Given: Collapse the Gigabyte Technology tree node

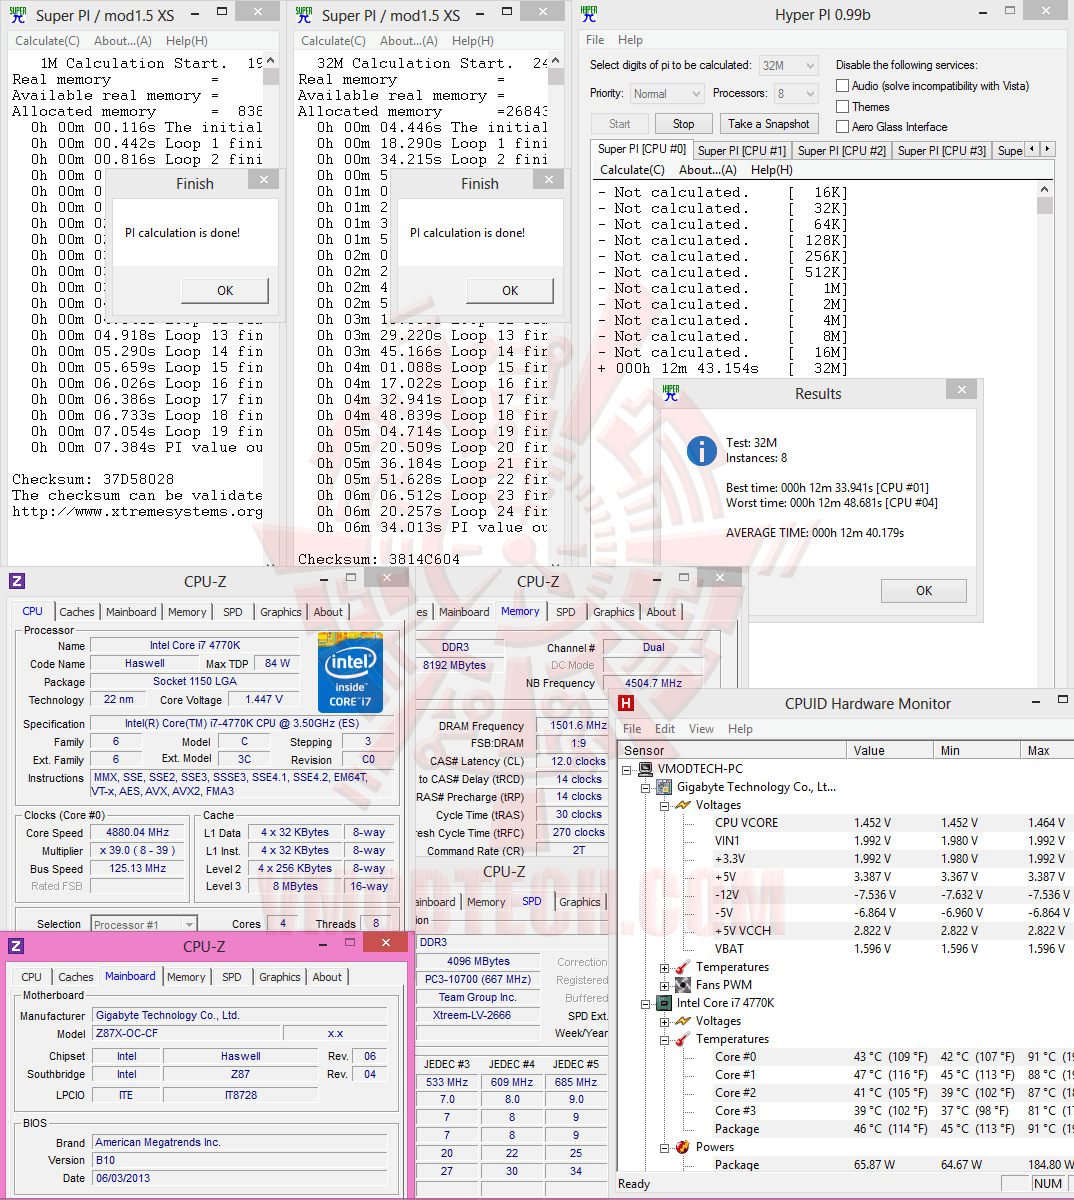Looking at the screenshot, I should click(646, 788).
